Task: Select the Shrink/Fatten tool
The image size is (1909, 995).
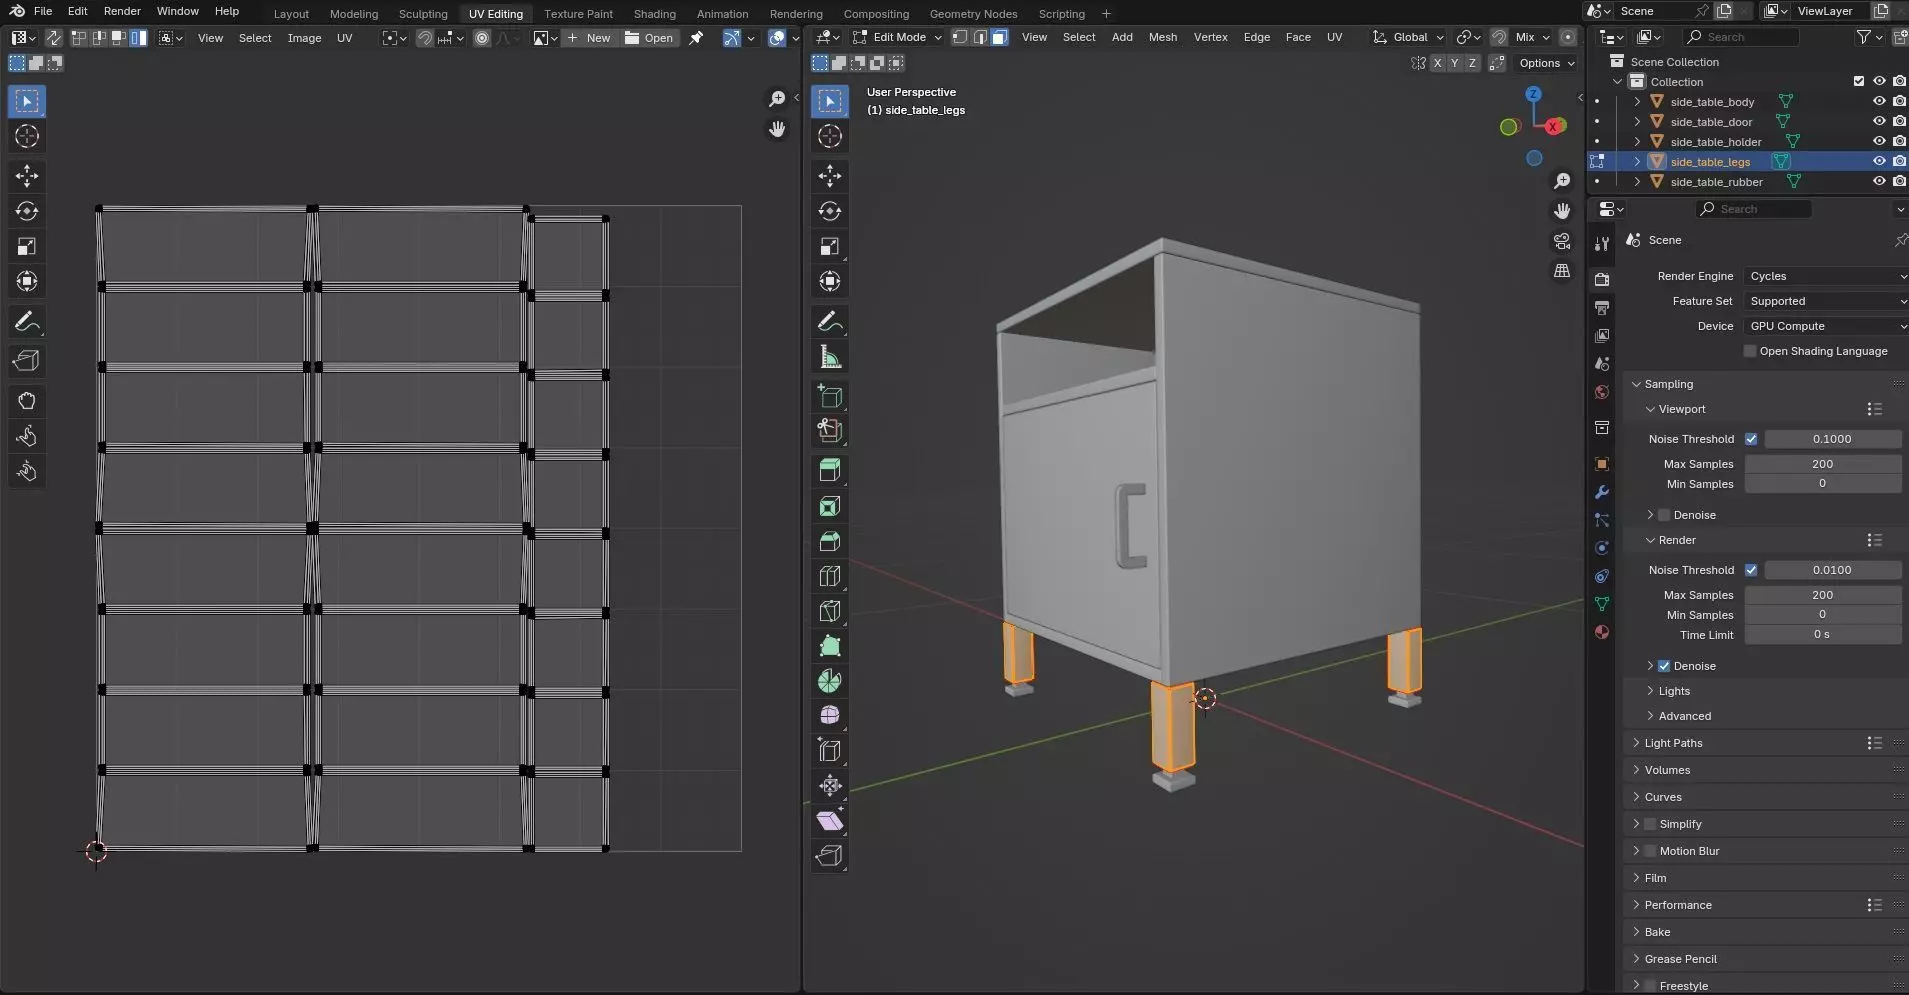Action: point(830,785)
